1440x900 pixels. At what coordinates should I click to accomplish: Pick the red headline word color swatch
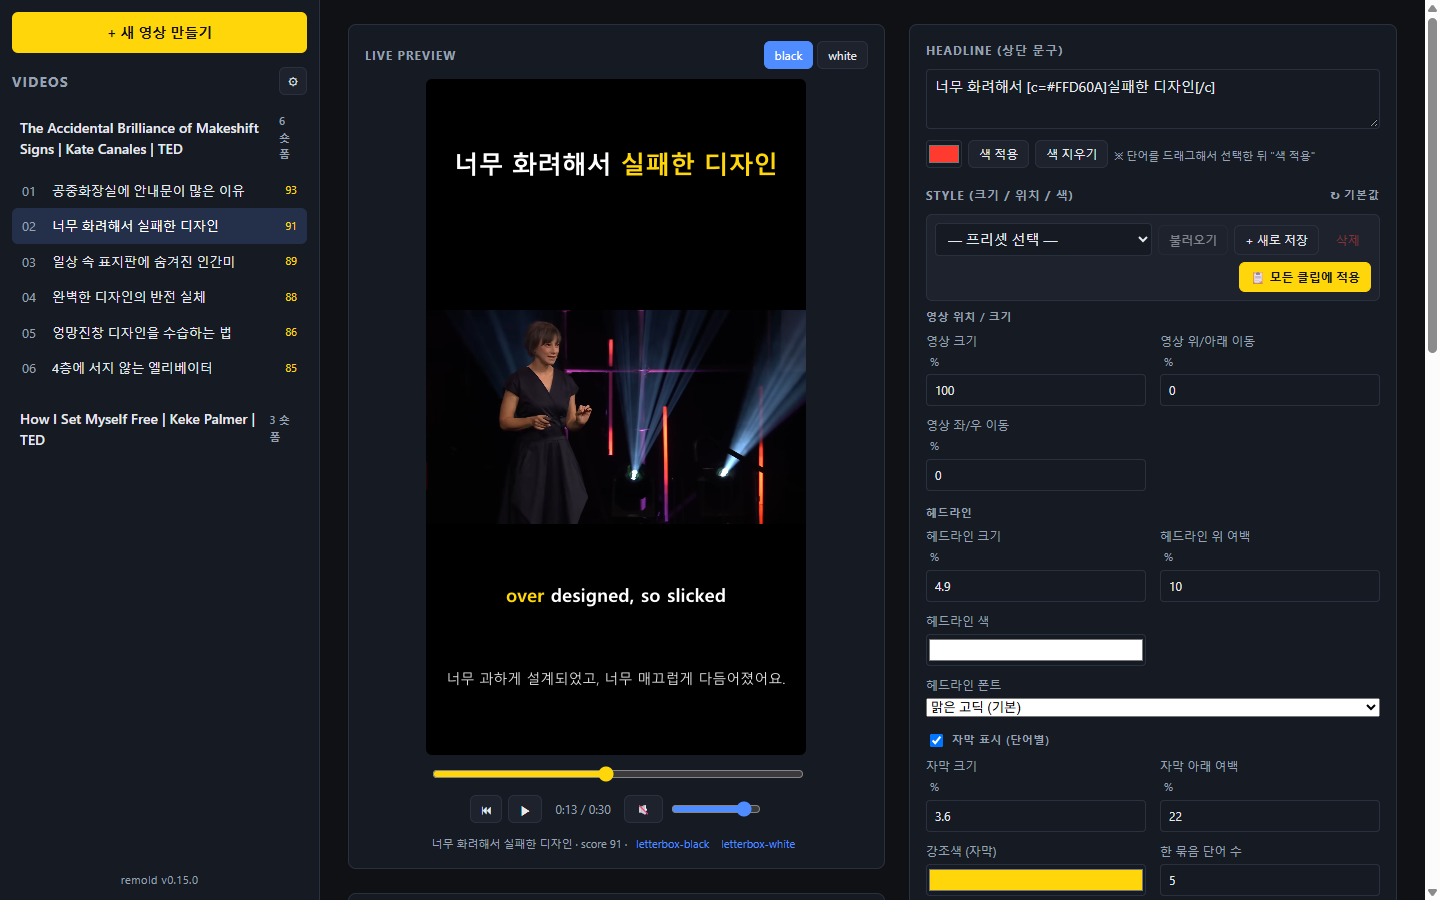coord(944,154)
